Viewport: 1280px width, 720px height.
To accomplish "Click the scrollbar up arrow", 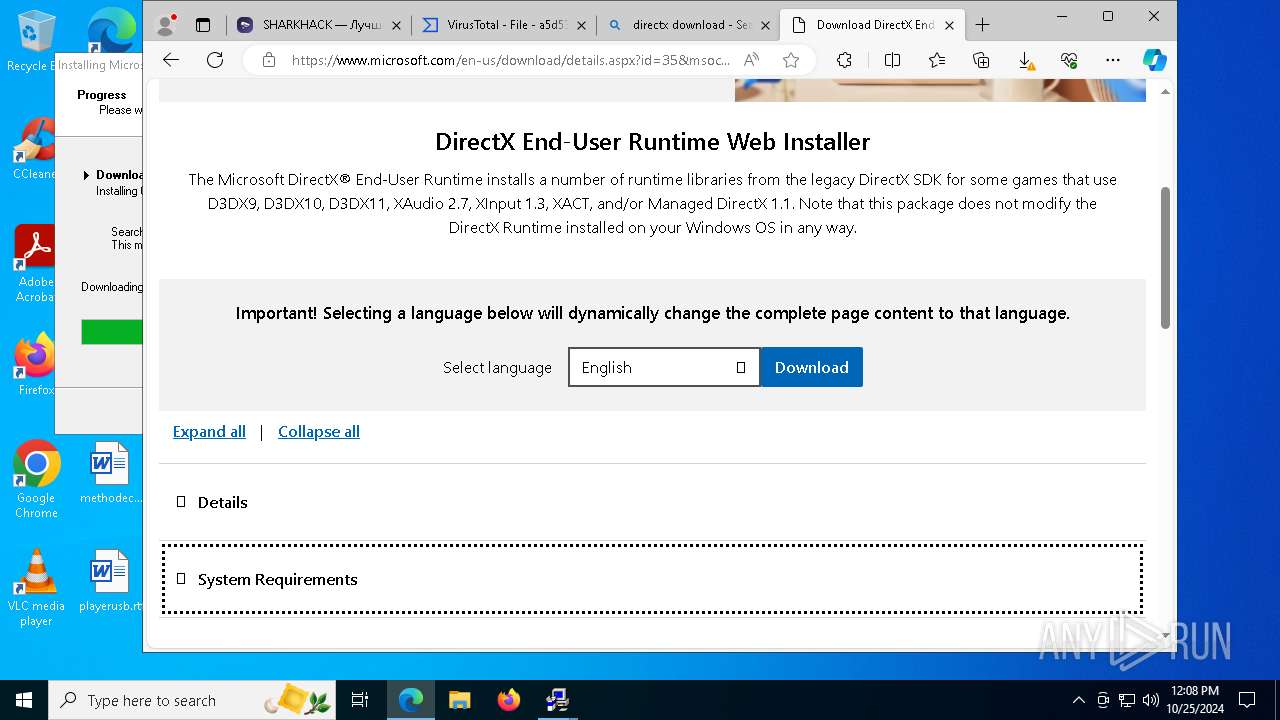I will (x=1165, y=92).
